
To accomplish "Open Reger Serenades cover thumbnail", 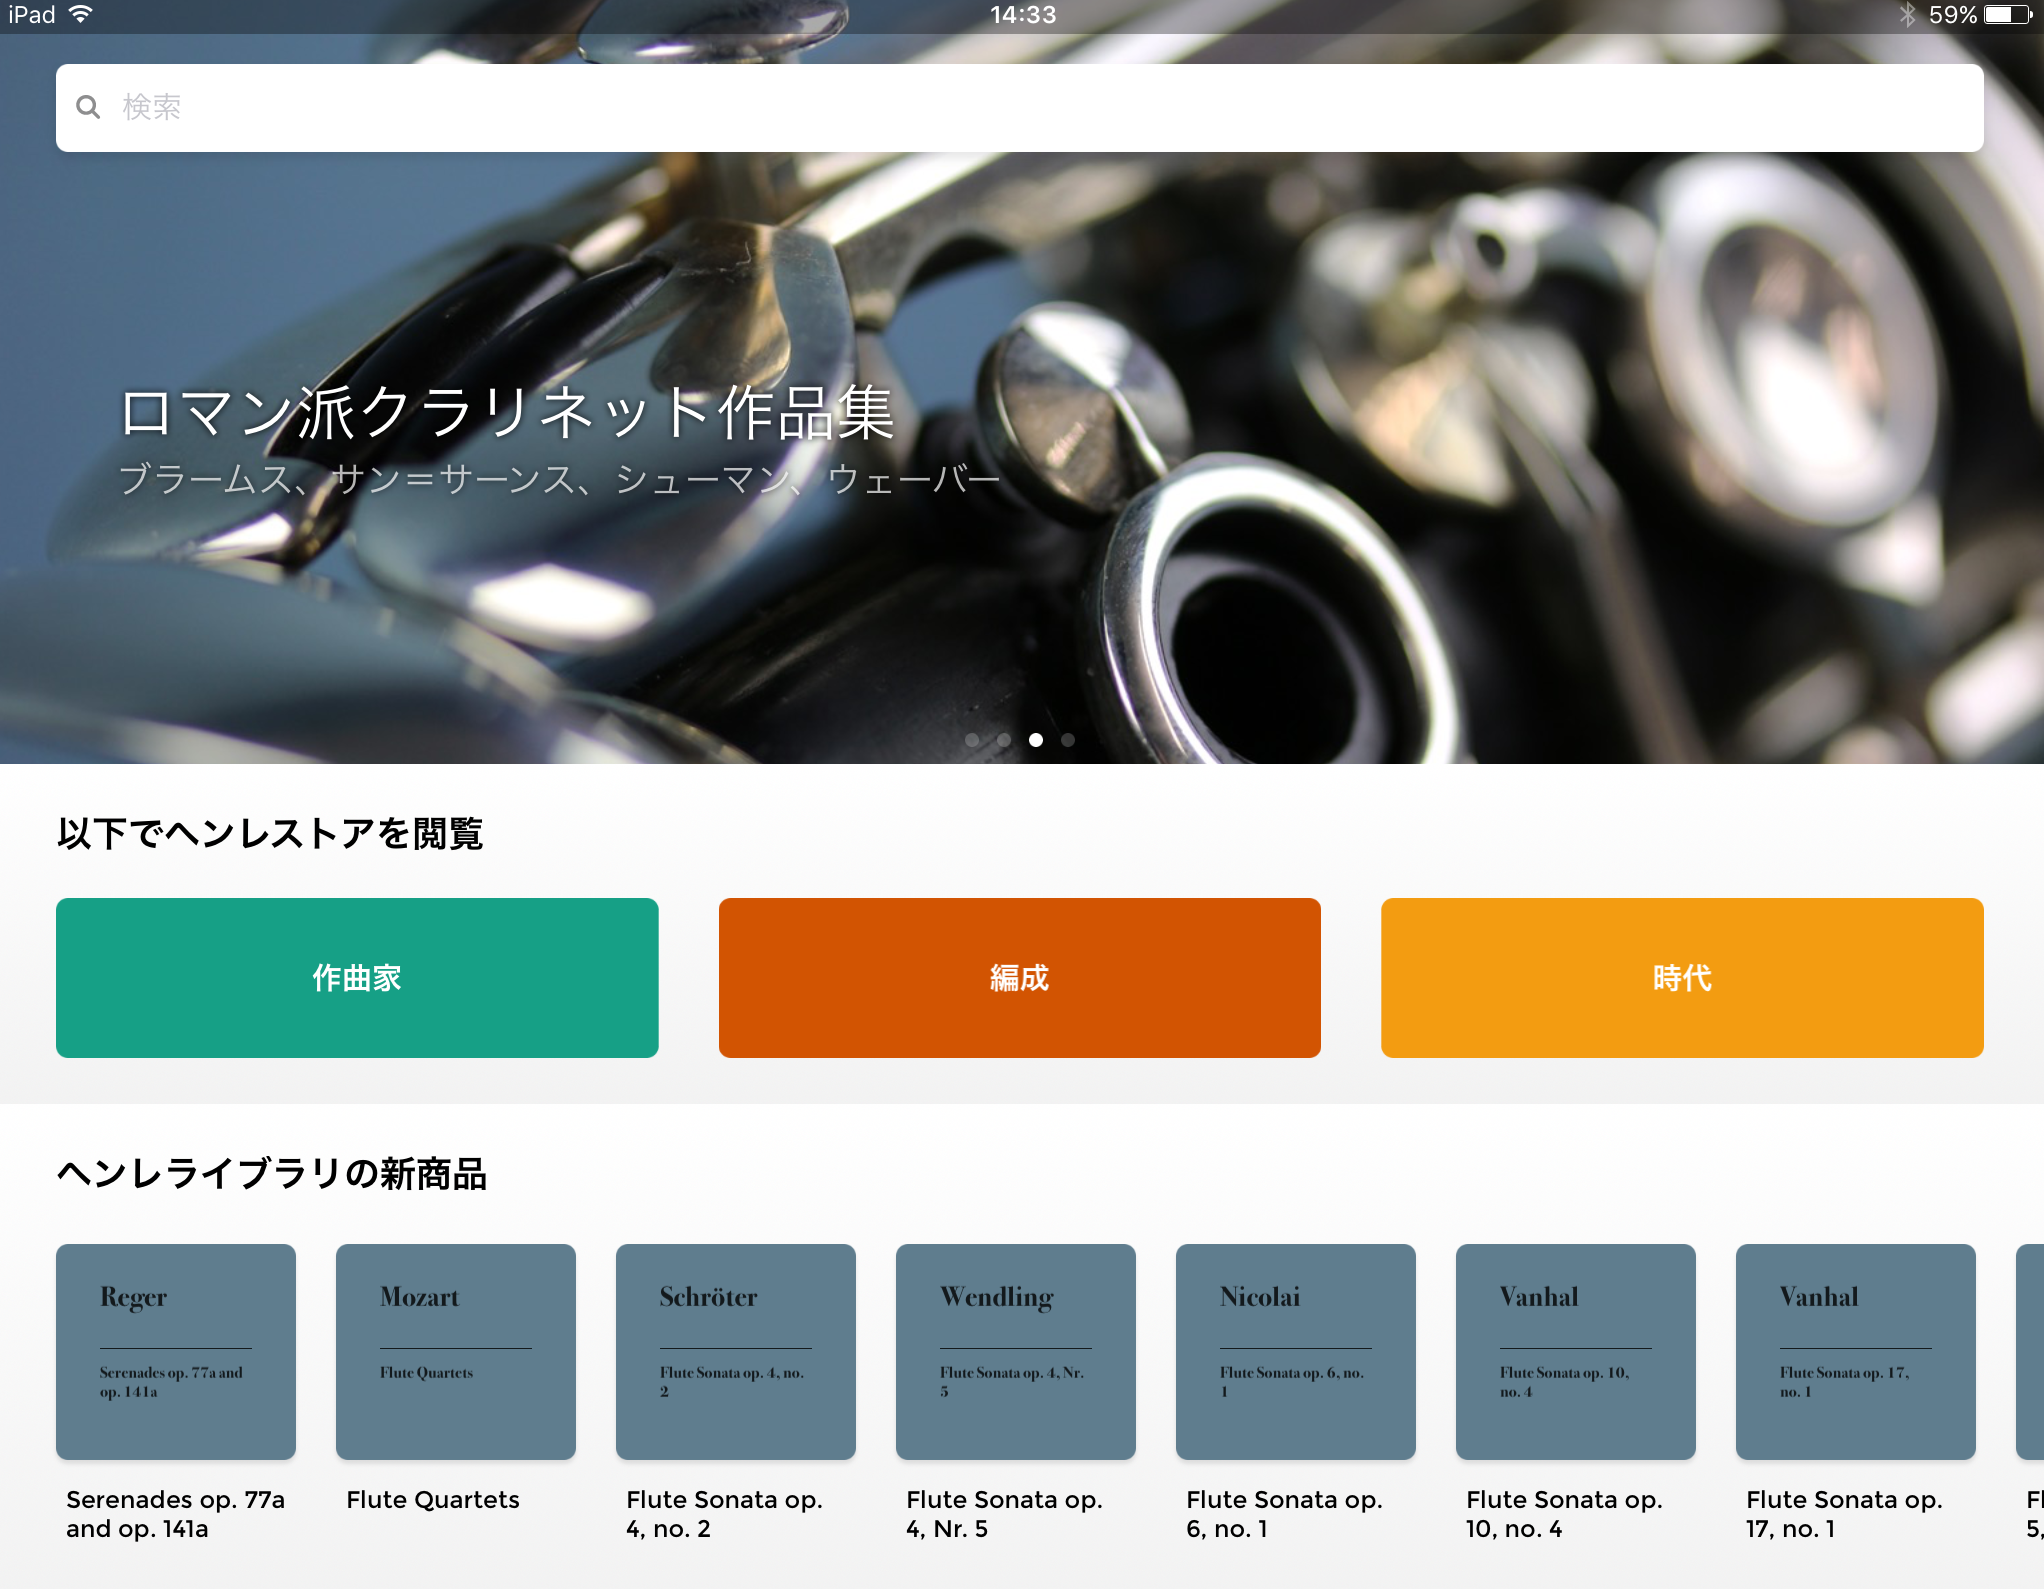I will [x=176, y=1351].
